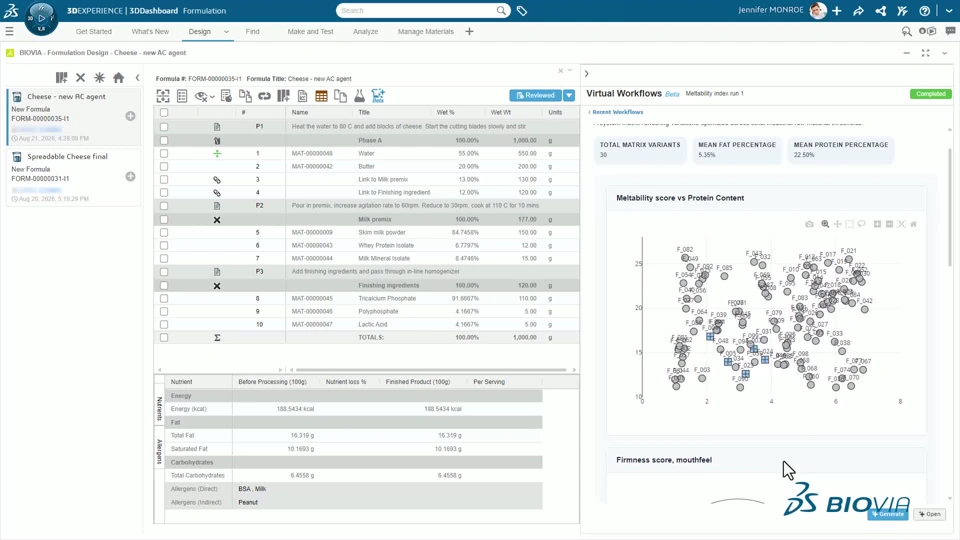Click plus icon on Spreadable Cheese final card

pos(130,176)
